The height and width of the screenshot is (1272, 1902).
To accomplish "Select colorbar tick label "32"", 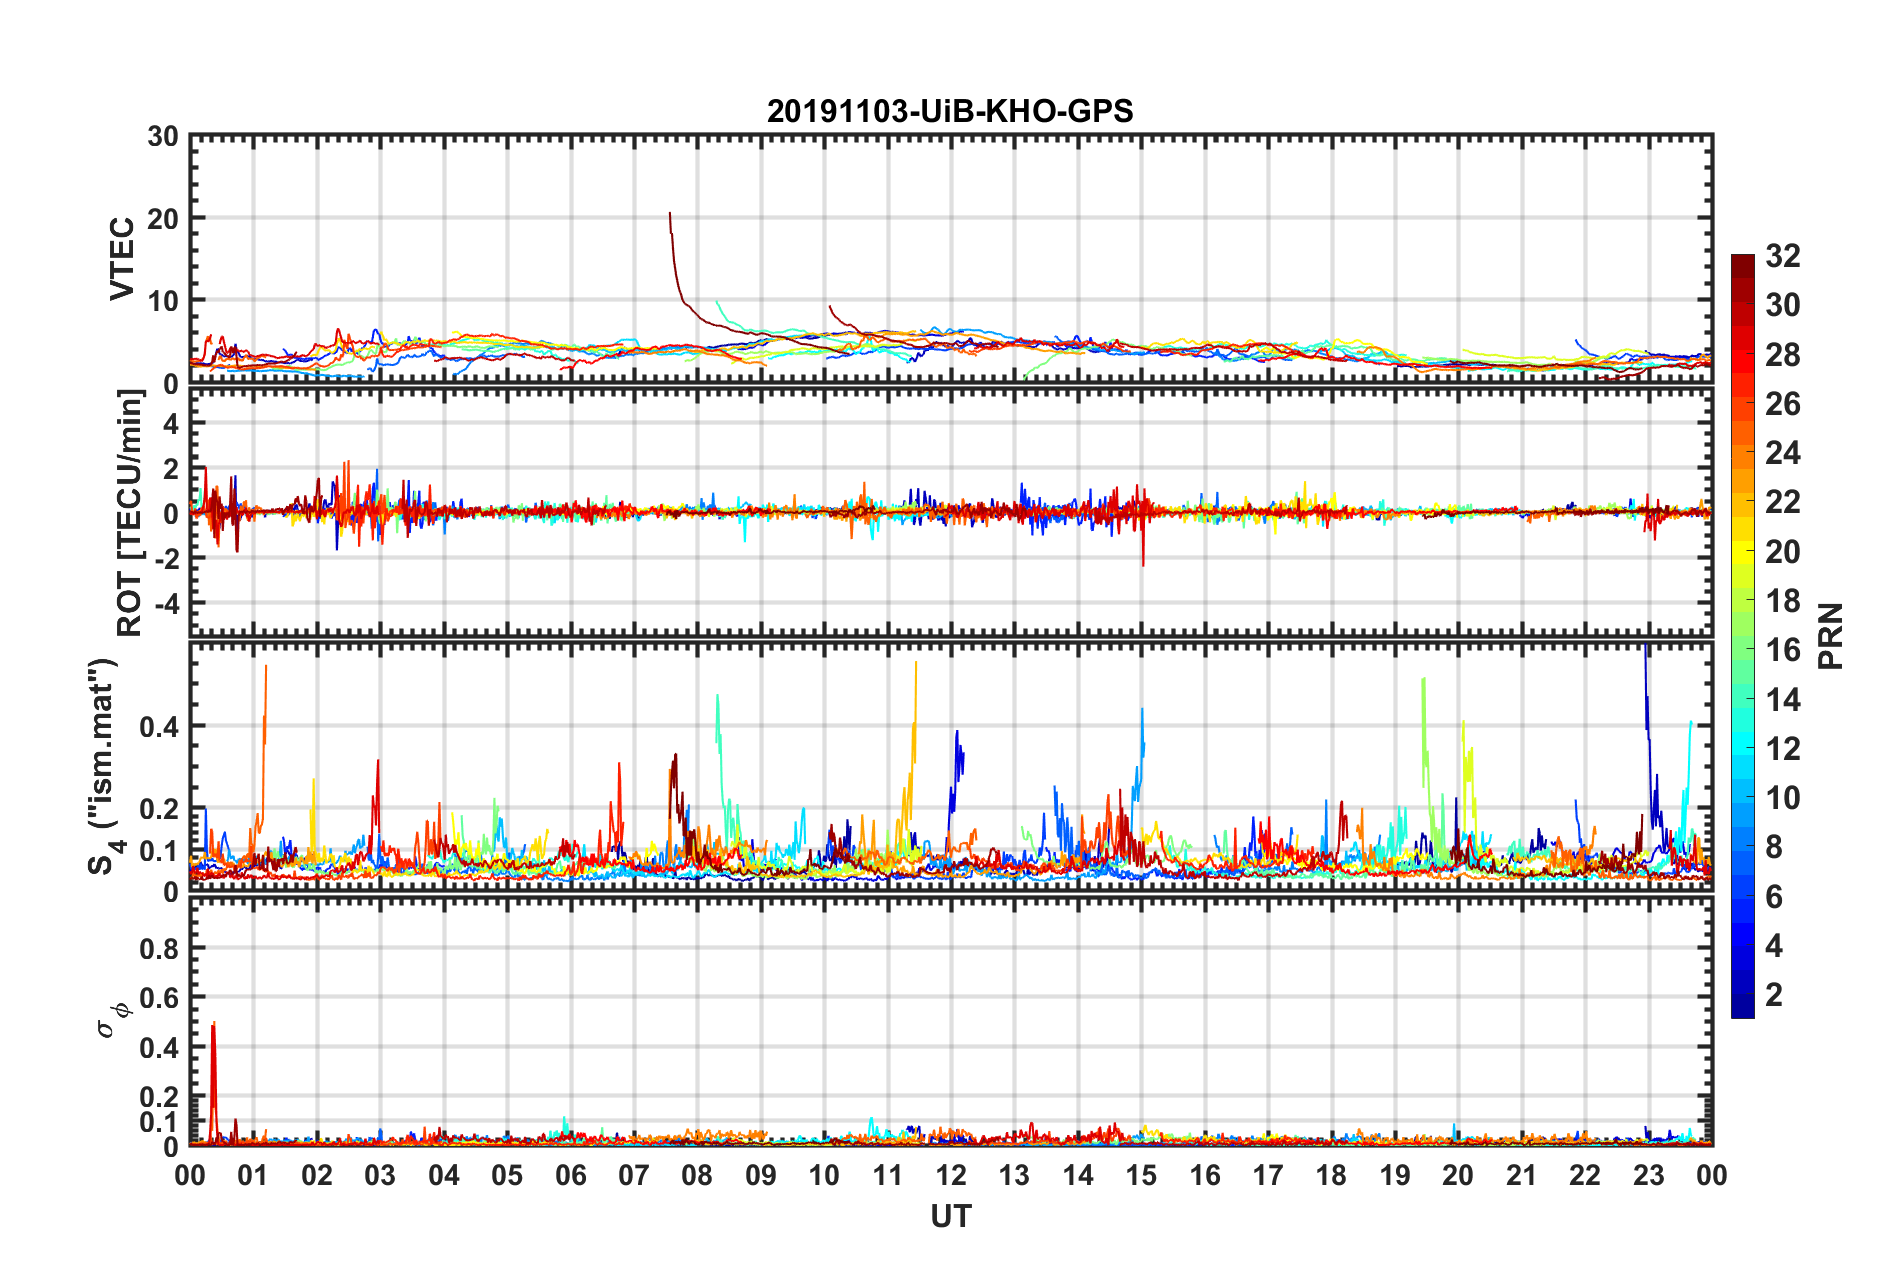I will (1783, 256).
